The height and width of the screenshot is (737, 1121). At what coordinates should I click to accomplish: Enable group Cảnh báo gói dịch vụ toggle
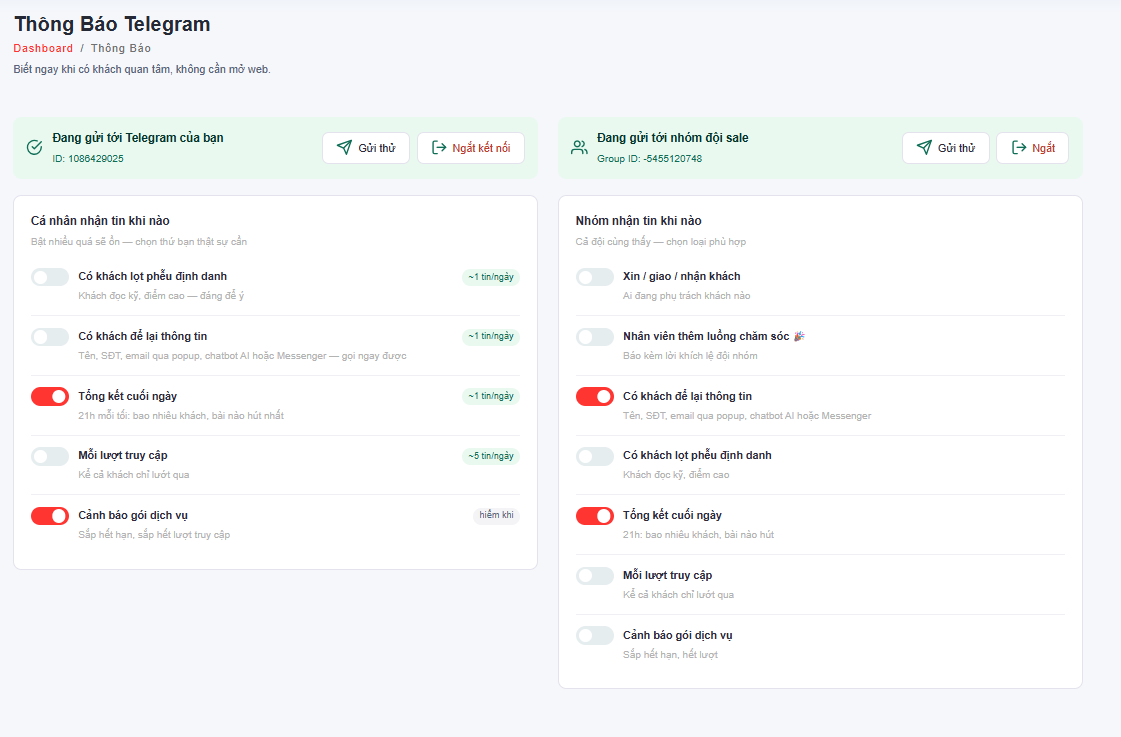(x=595, y=635)
